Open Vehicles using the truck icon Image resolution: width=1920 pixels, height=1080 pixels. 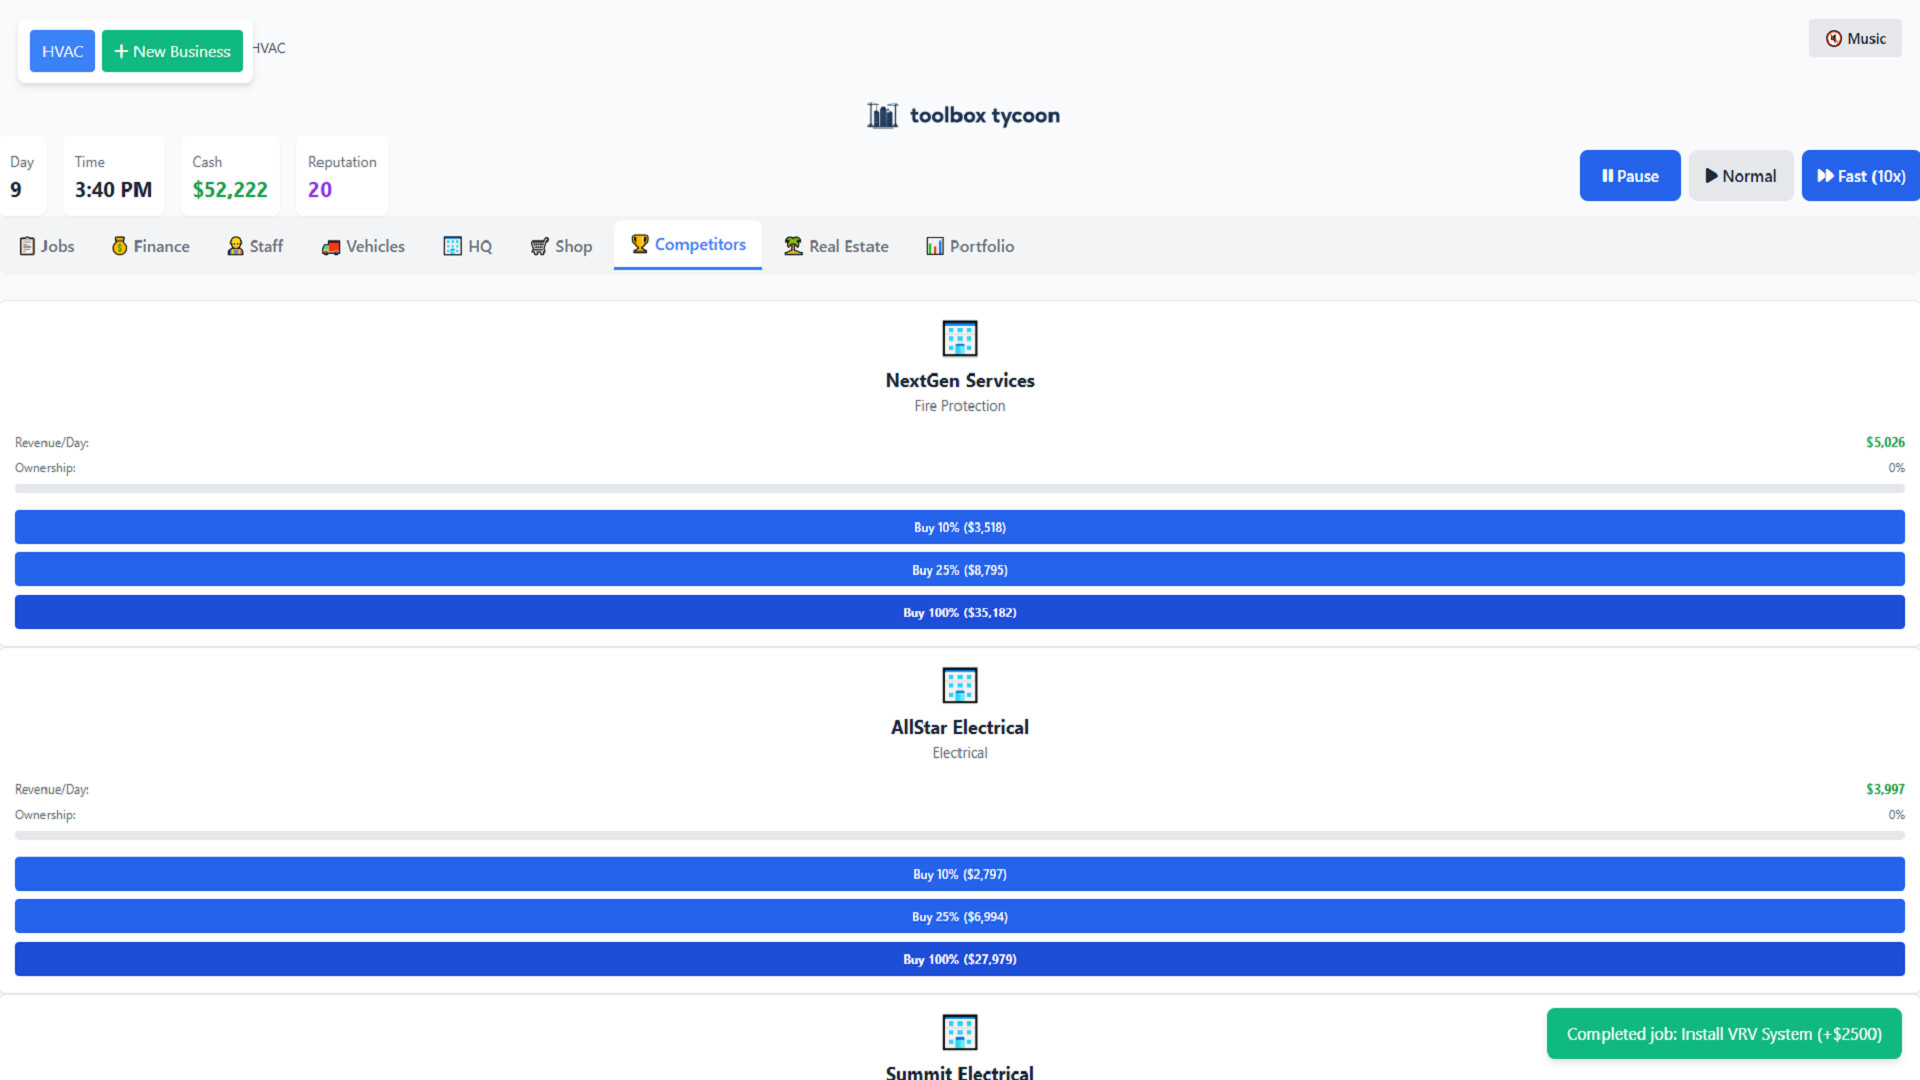tap(331, 246)
